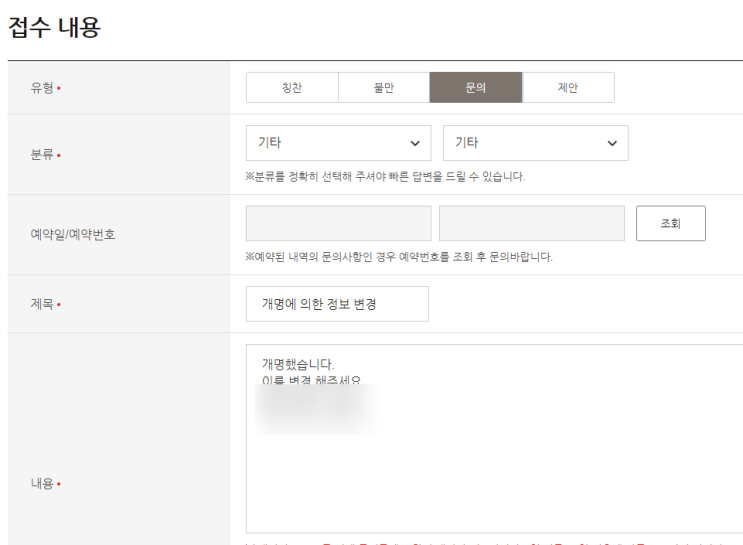
Task: Click the 조회 lookup button
Action: pos(671,223)
